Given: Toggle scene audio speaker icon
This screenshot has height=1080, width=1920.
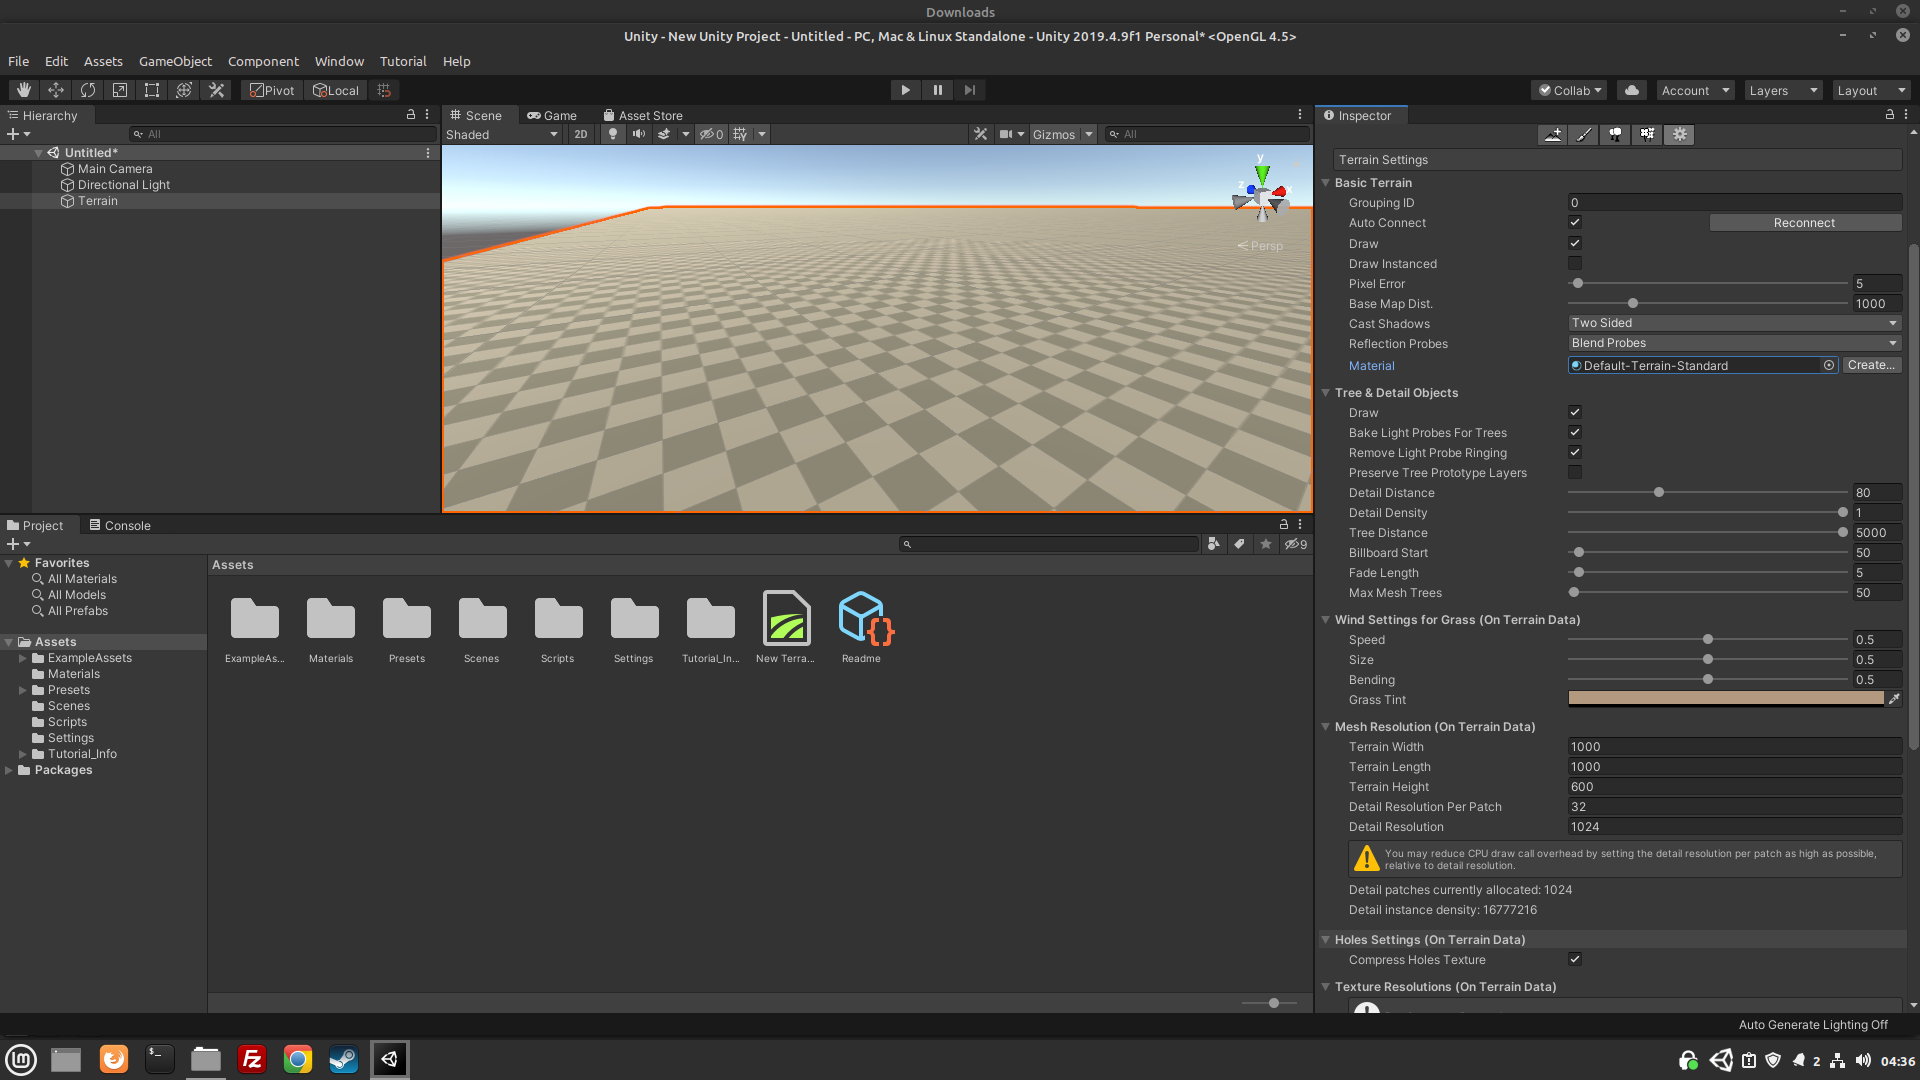Looking at the screenshot, I should [639, 134].
